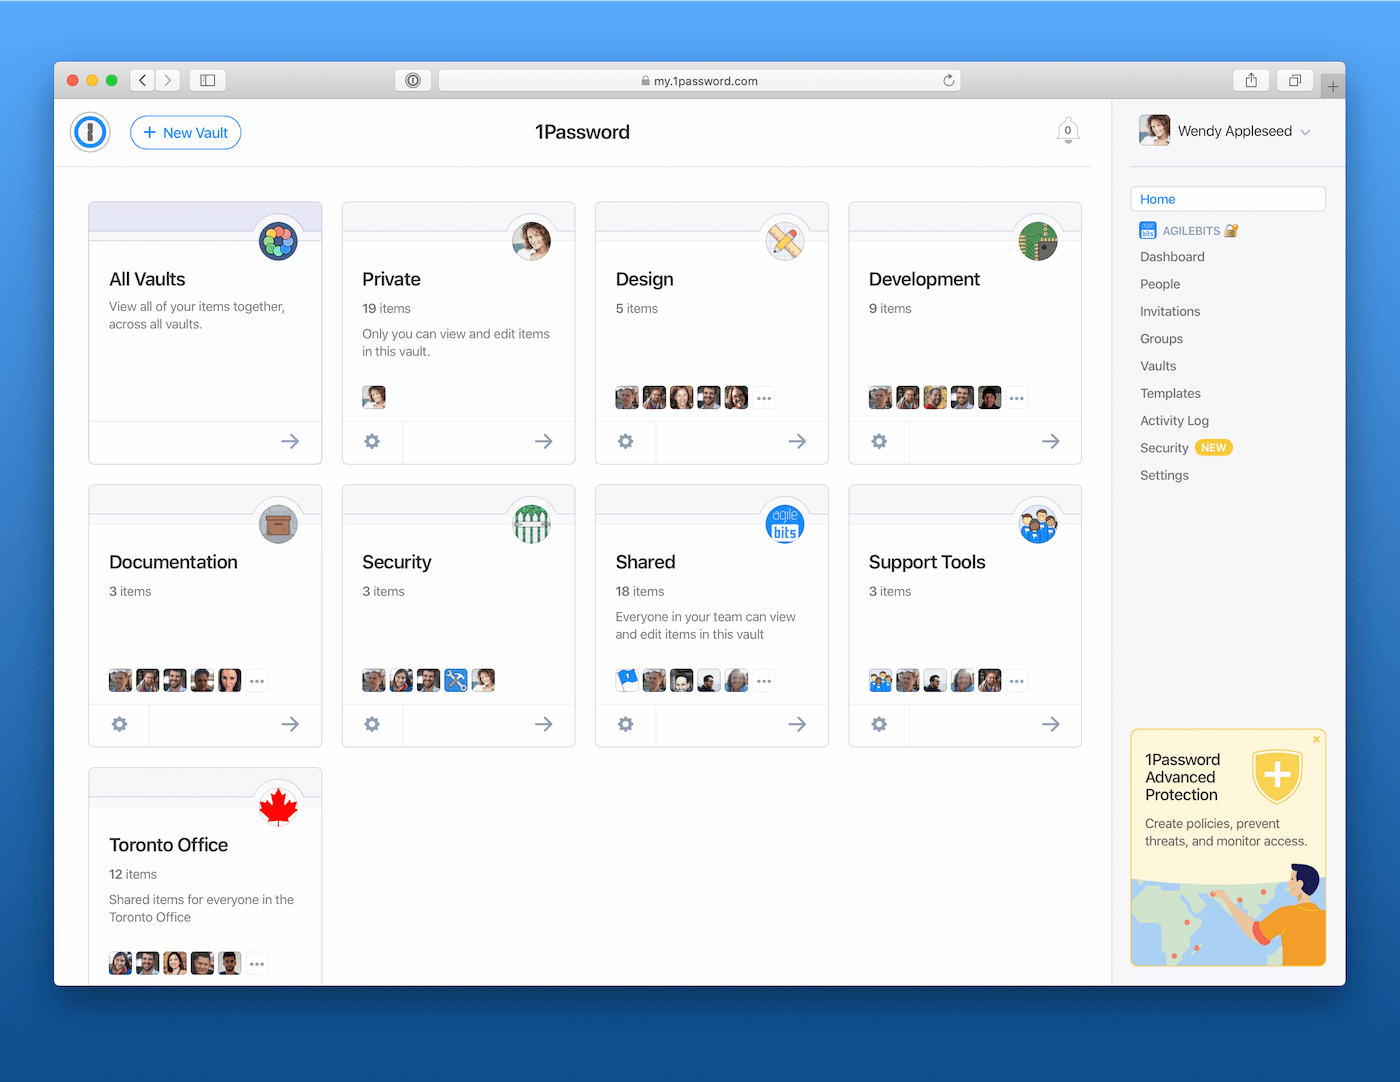Reload the page in Safari
This screenshot has width=1400, height=1082.
(948, 80)
